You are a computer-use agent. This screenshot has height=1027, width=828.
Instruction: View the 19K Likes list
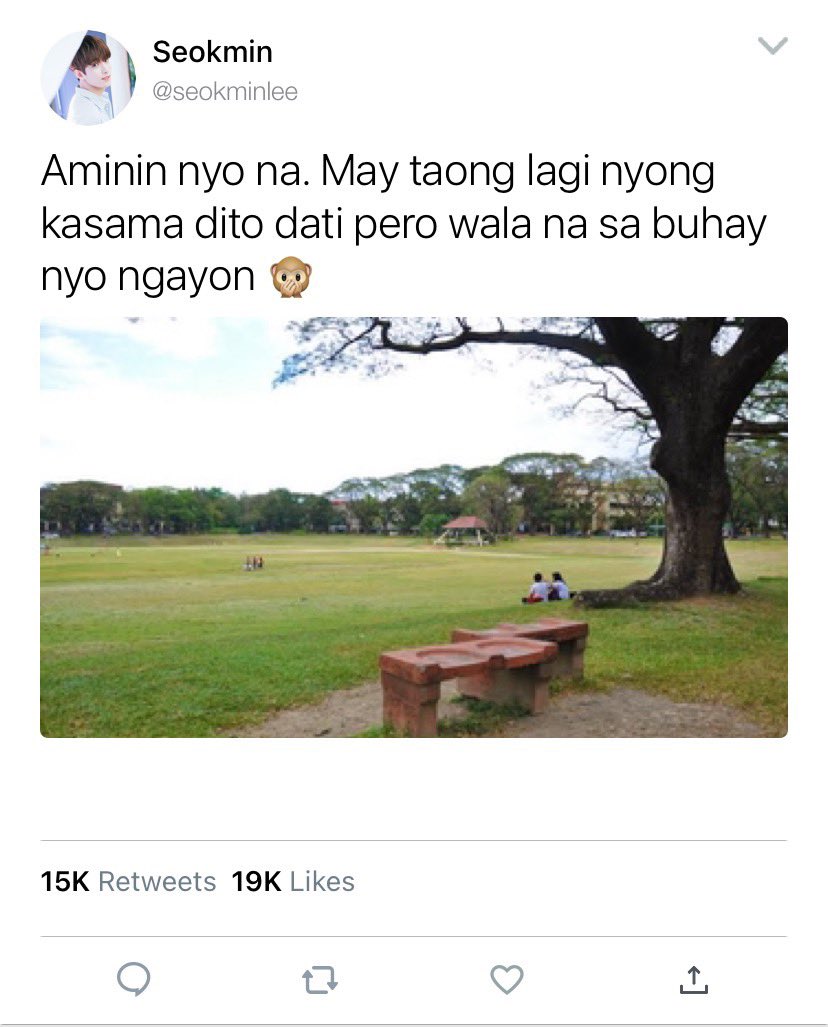(x=293, y=882)
